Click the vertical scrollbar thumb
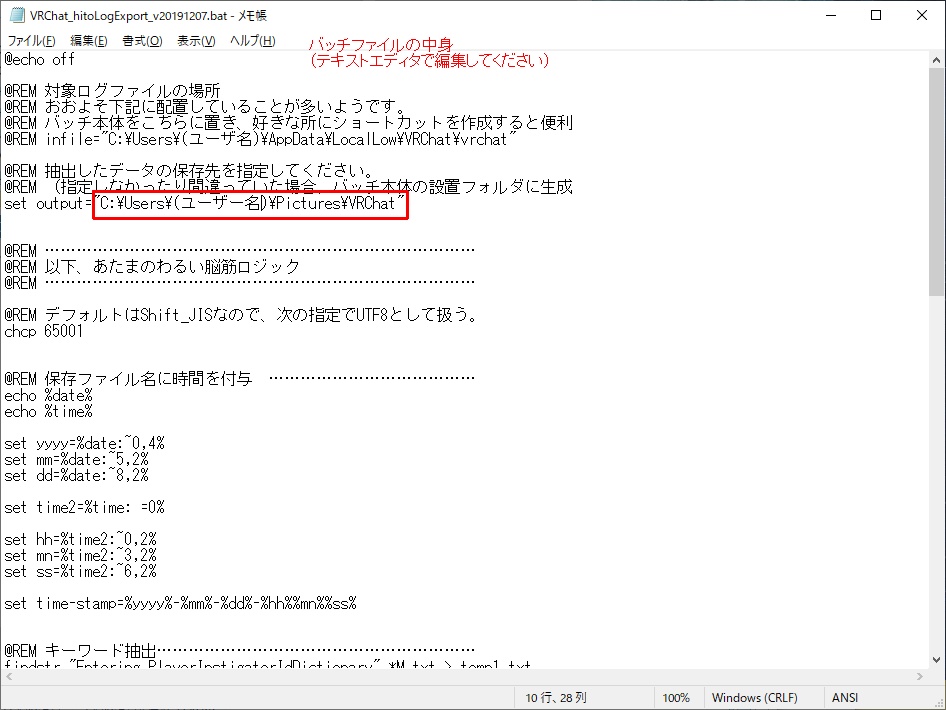The image size is (946, 710). coord(936,182)
